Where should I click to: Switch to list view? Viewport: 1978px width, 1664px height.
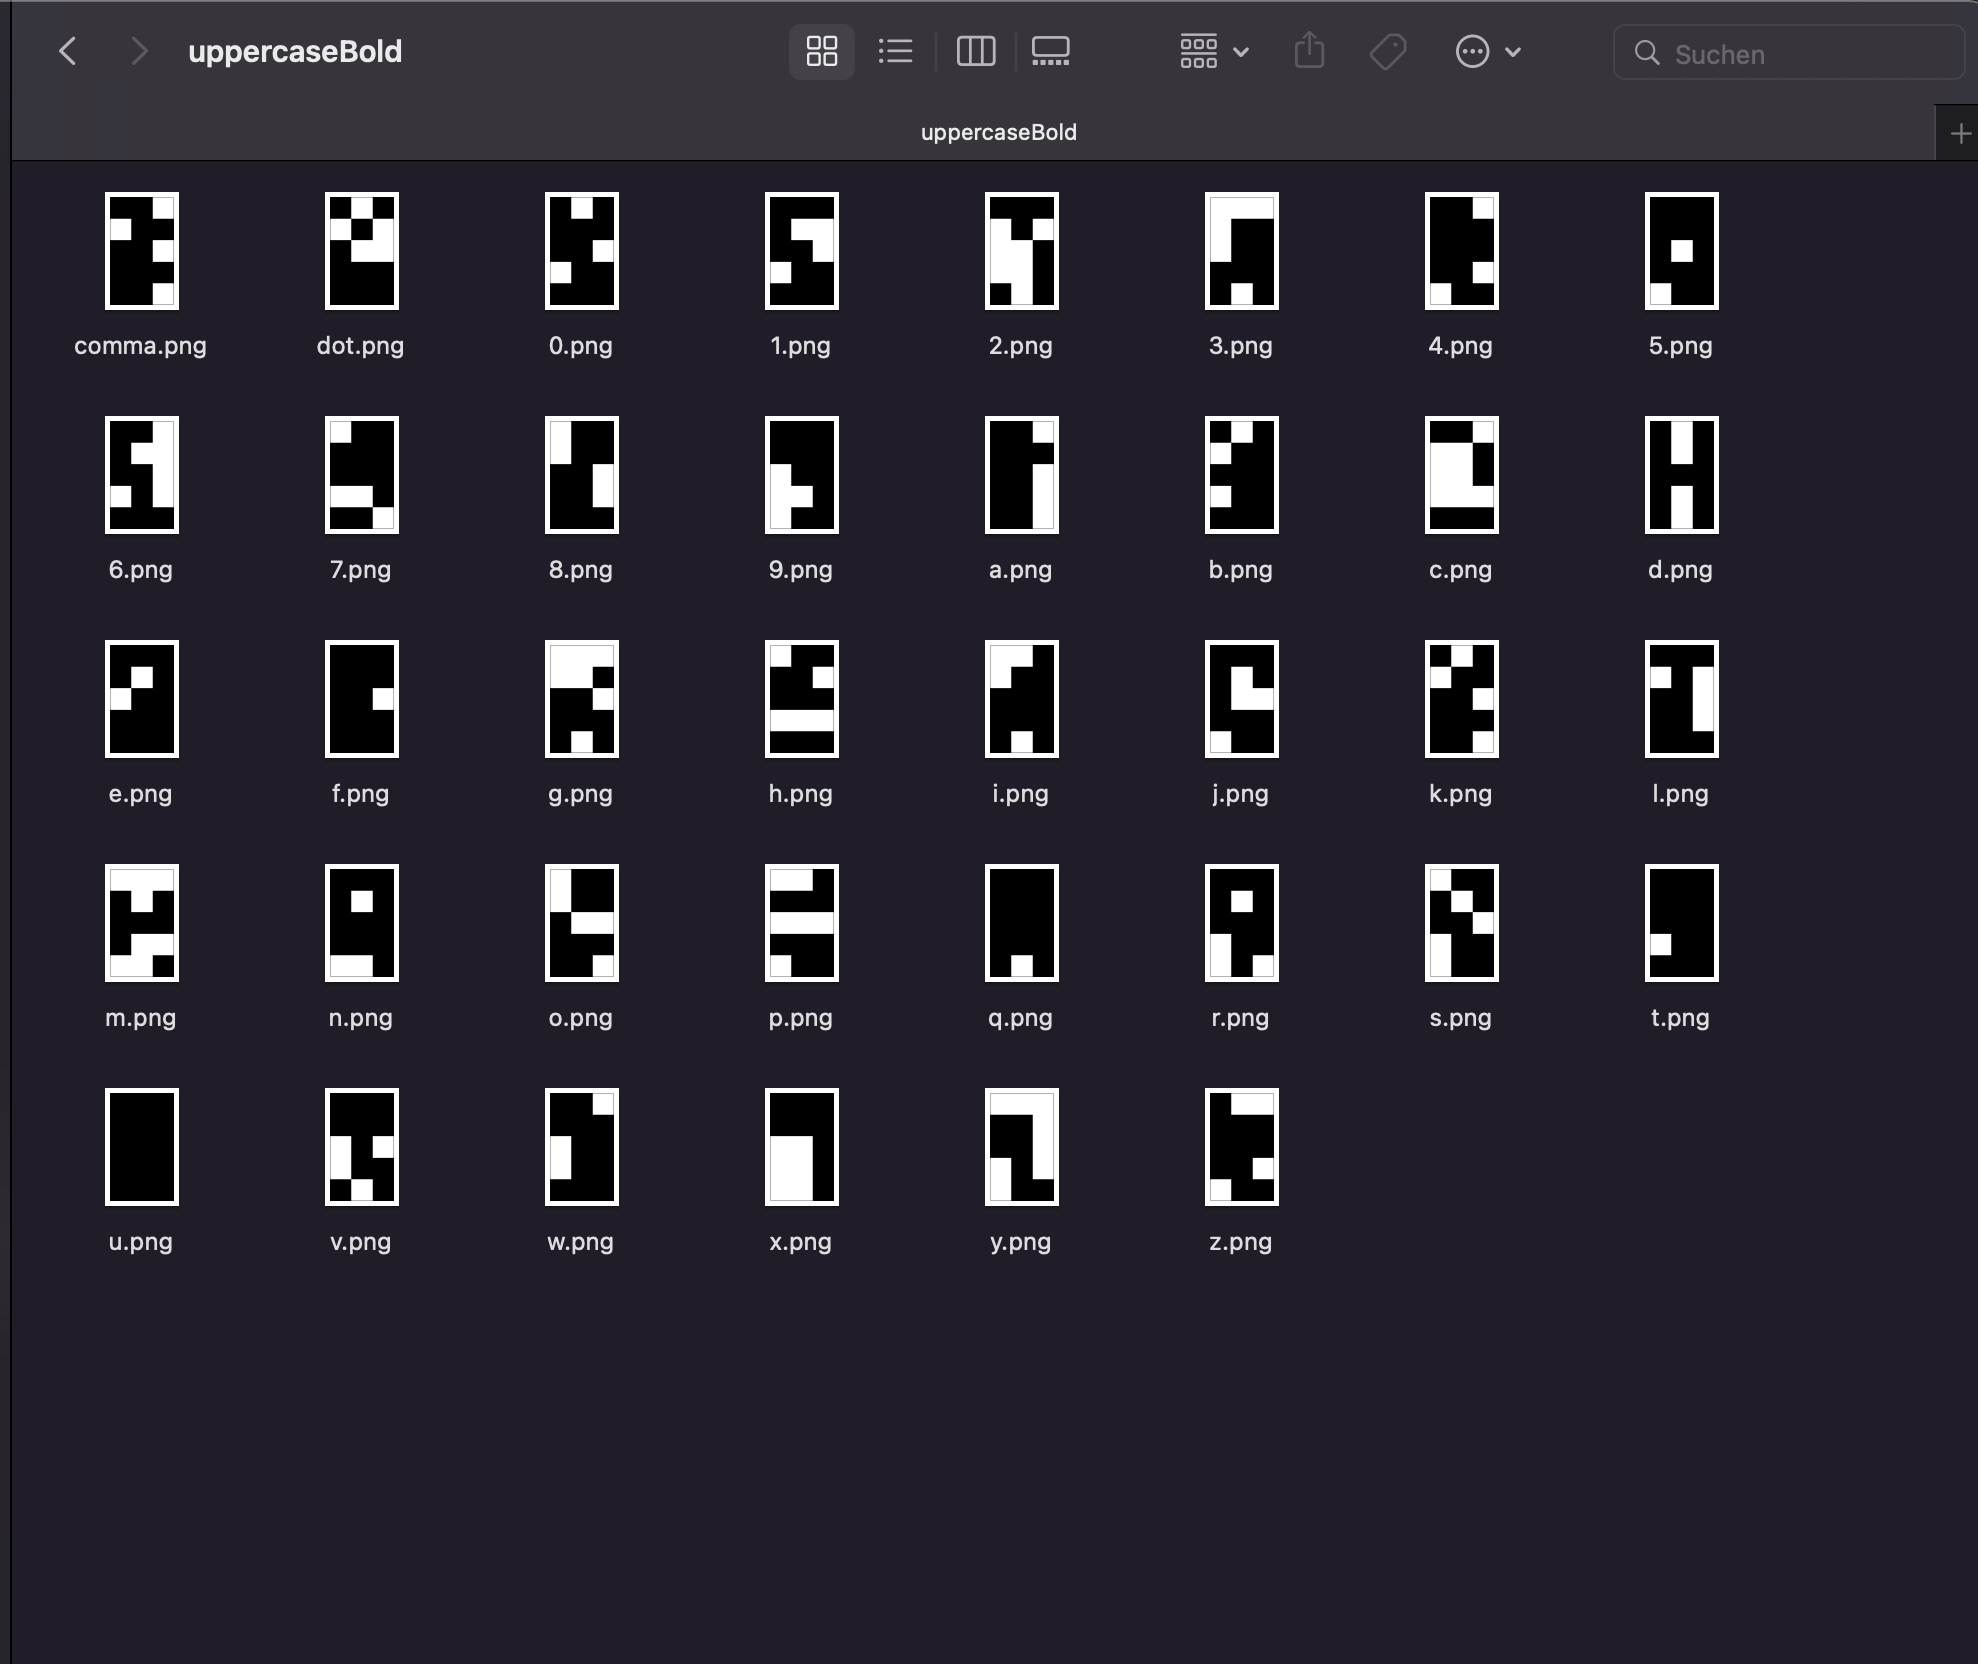(x=895, y=52)
